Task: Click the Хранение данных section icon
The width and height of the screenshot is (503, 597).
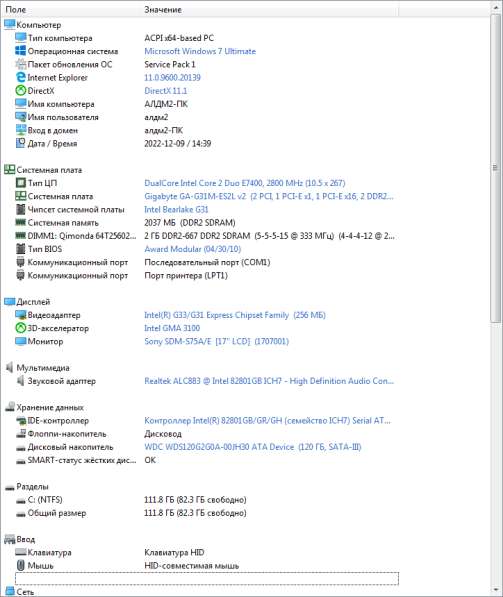Action: pyautogui.click(x=9, y=407)
